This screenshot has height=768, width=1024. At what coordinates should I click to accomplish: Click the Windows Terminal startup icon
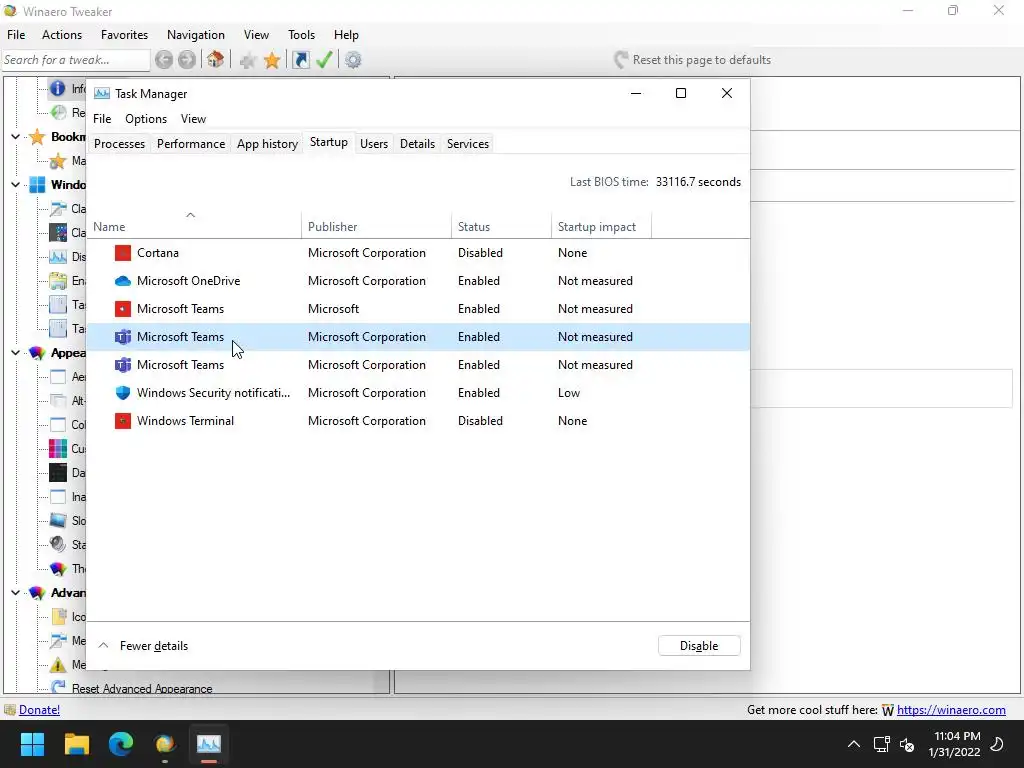(123, 421)
